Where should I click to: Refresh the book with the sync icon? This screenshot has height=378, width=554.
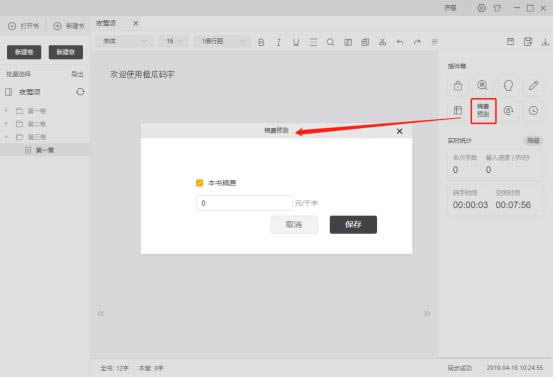pos(81,92)
